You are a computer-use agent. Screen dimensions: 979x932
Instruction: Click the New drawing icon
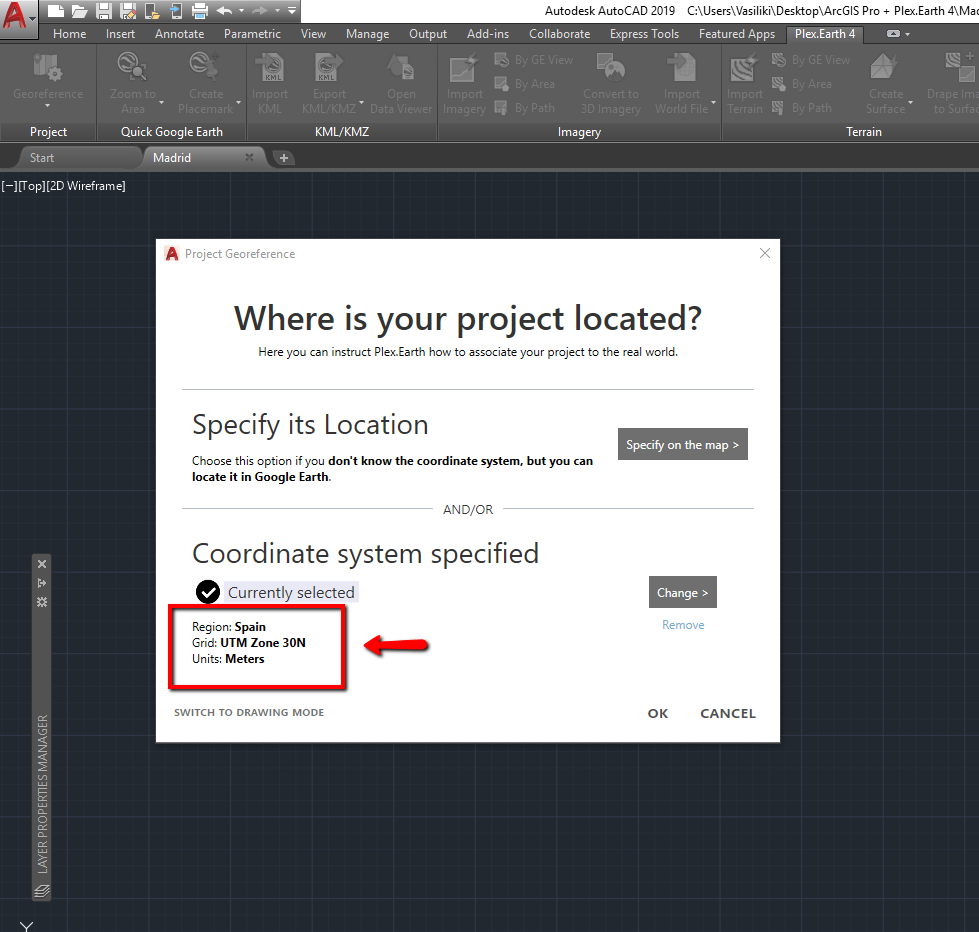pos(56,11)
